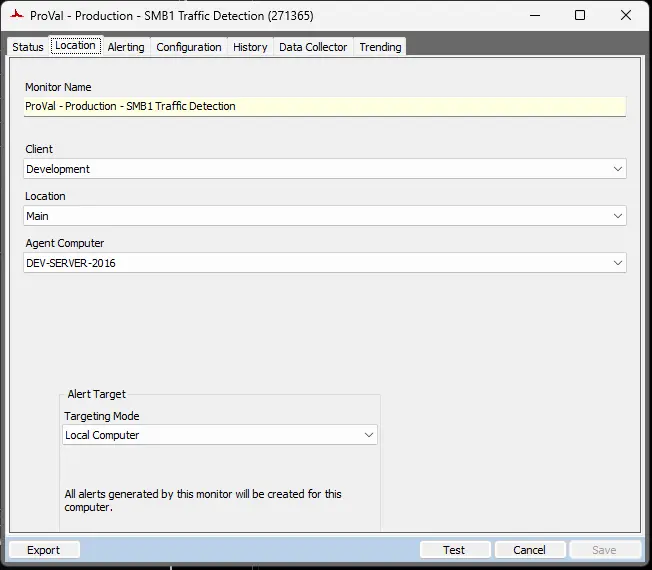652x570 pixels.
Task: View the History tab
Action: point(250,47)
